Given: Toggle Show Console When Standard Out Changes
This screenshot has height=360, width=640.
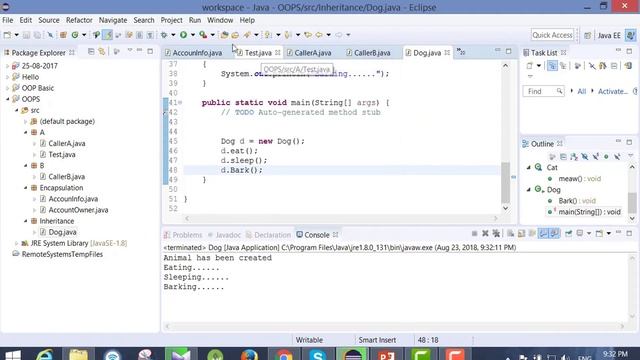Looking at the screenshot, I should [x=543, y=233].
